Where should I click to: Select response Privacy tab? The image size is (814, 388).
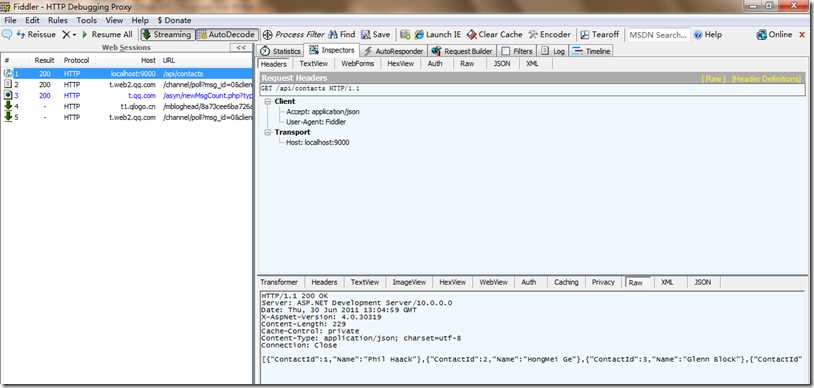coord(603,282)
